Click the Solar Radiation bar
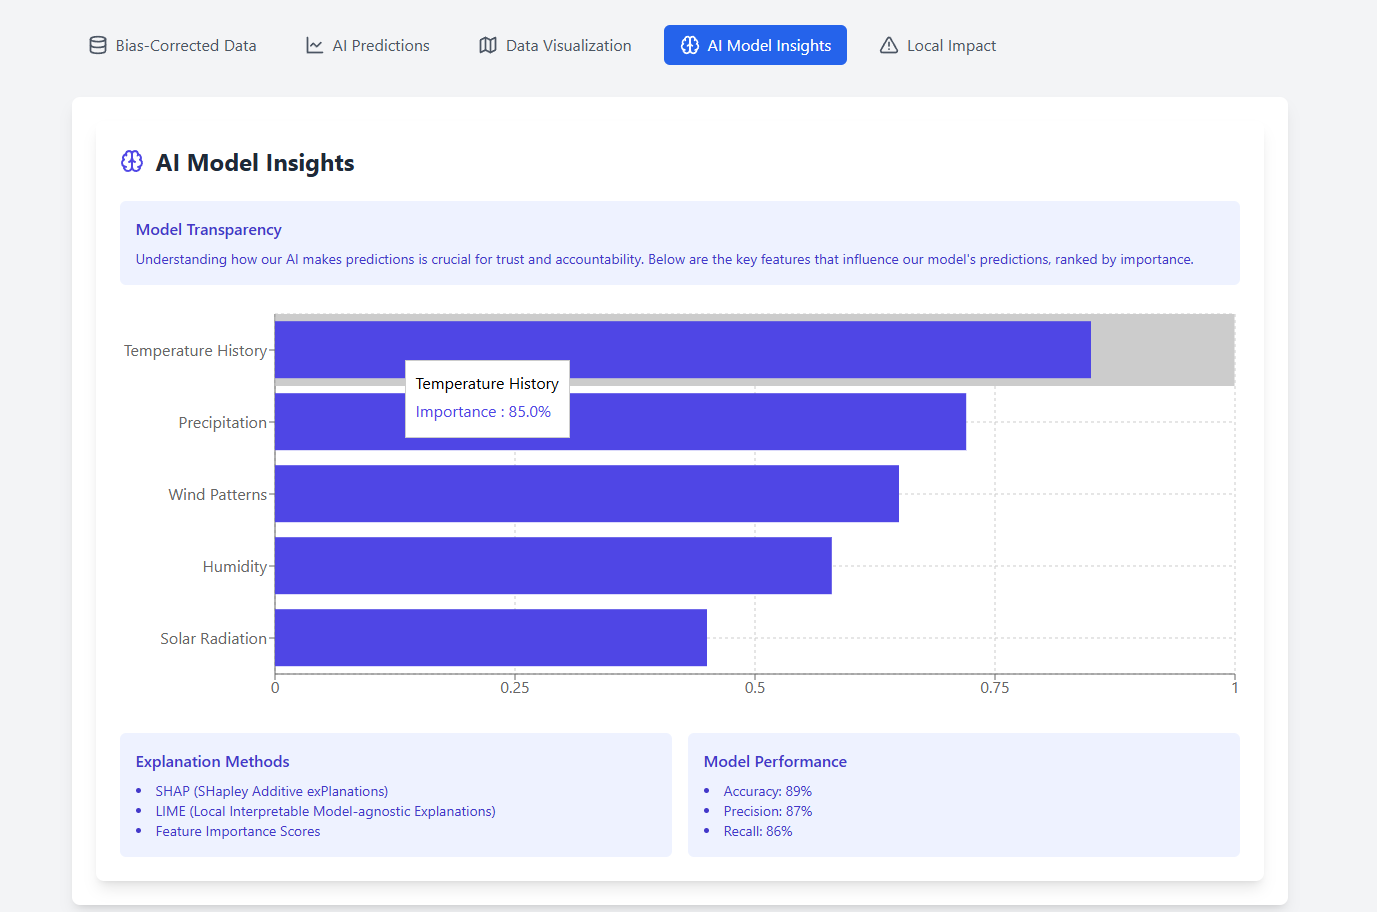The image size is (1377, 912). tap(491, 638)
